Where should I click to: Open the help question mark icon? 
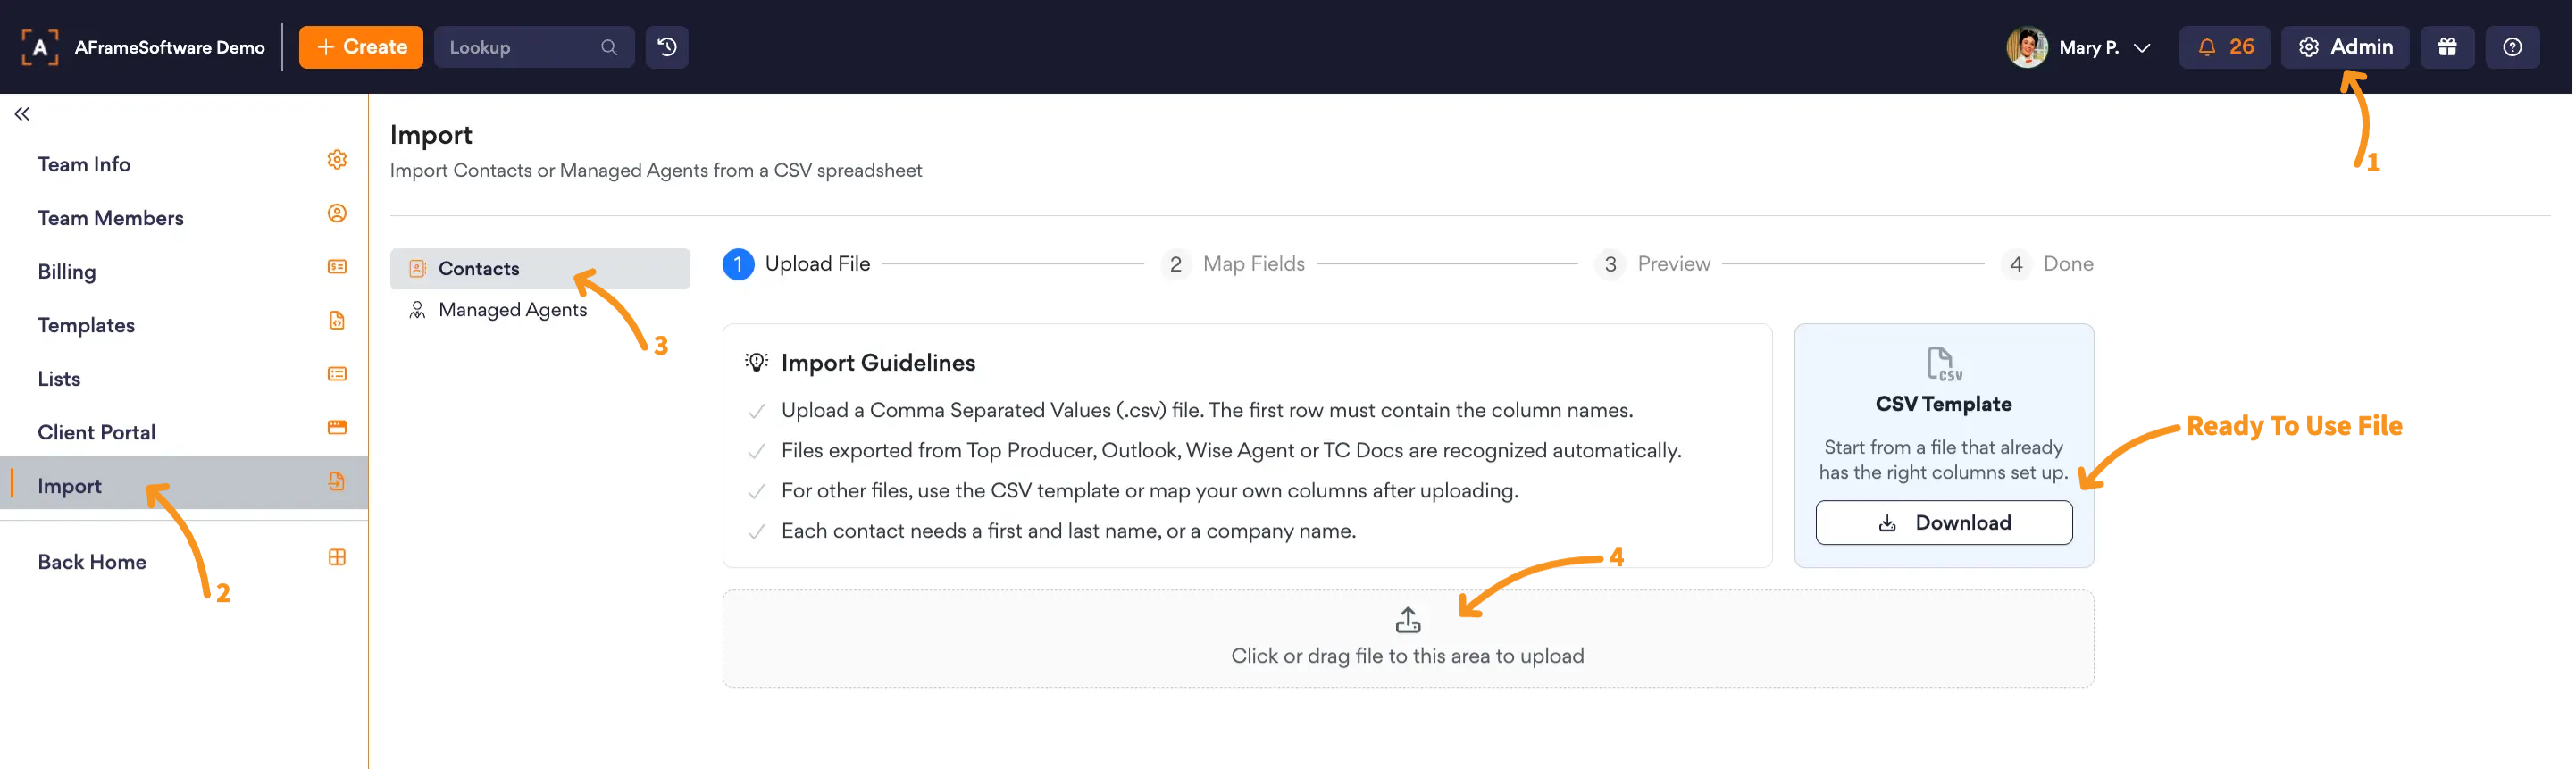(2511, 47)
